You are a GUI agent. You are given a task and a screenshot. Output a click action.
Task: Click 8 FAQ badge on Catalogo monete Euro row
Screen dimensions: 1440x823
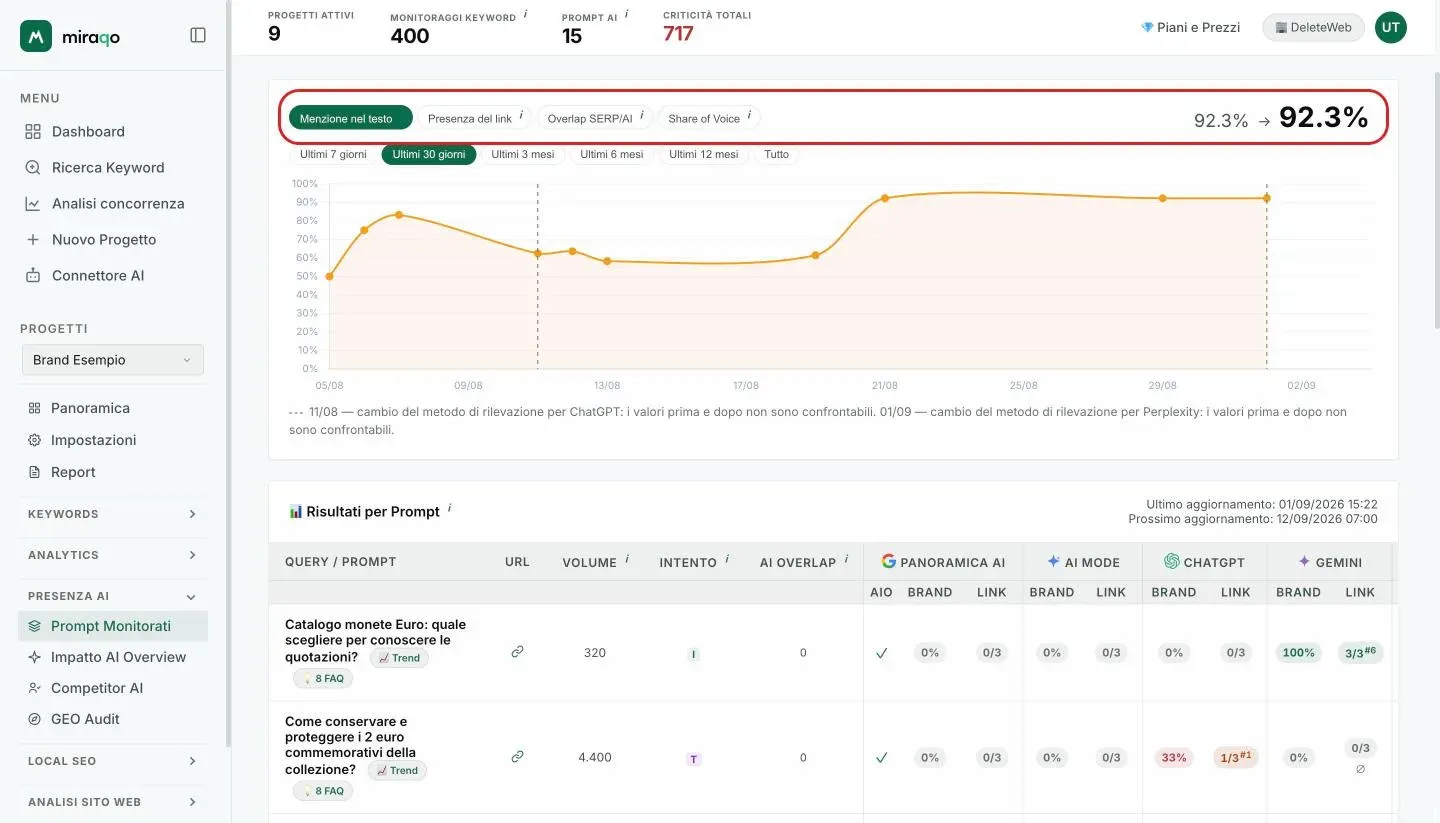tap(322, 678)
